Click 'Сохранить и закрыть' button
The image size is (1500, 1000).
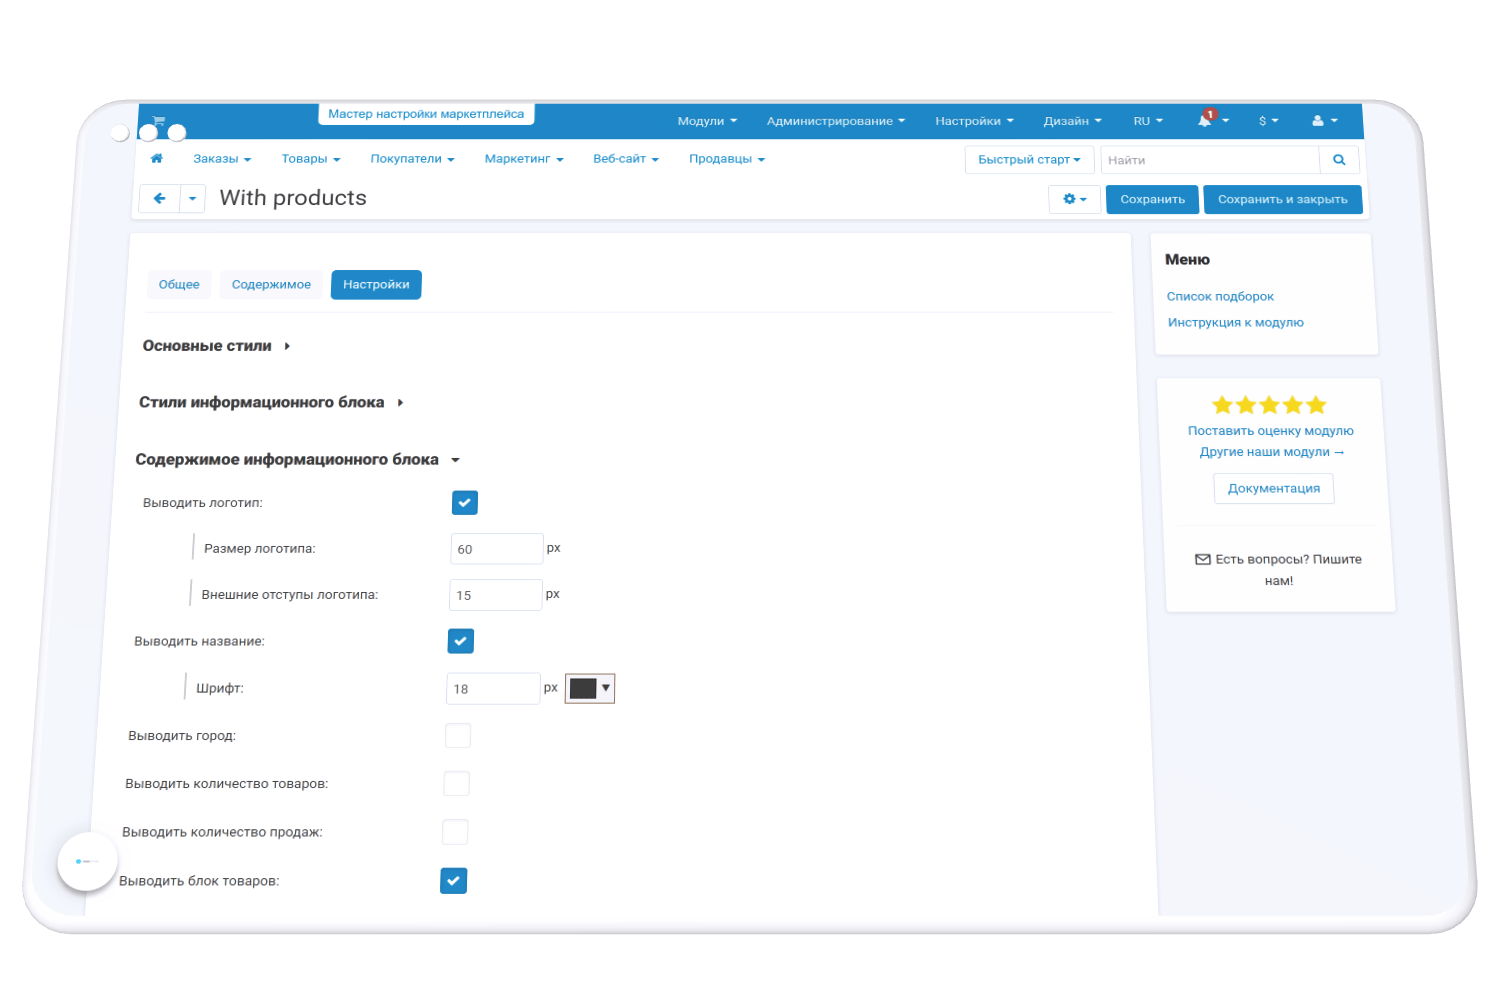click(1283, 199)
